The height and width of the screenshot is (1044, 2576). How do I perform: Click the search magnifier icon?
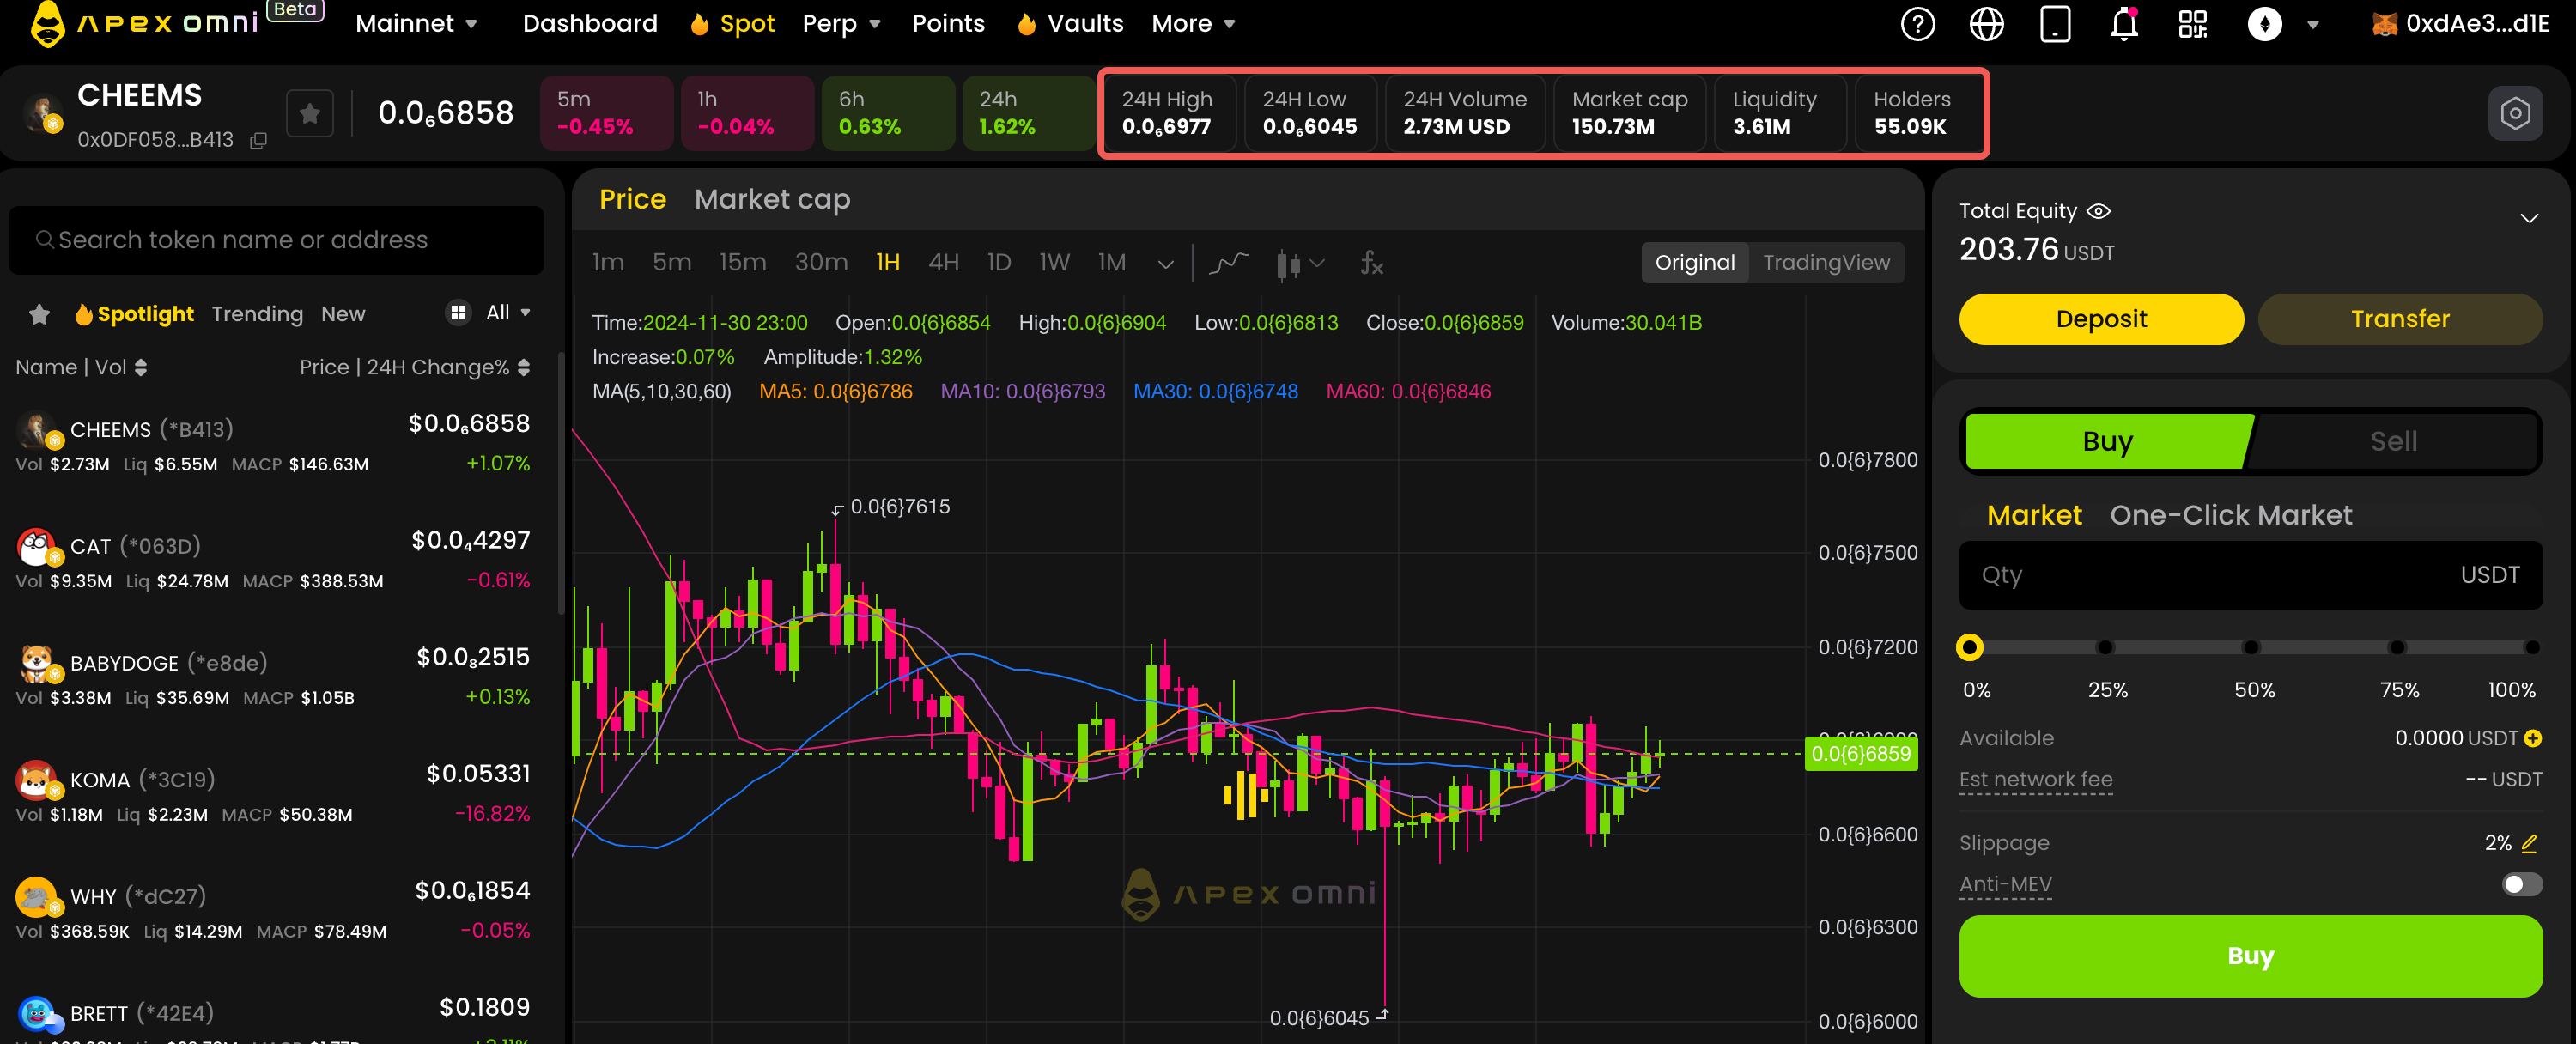tap(44, 240)
